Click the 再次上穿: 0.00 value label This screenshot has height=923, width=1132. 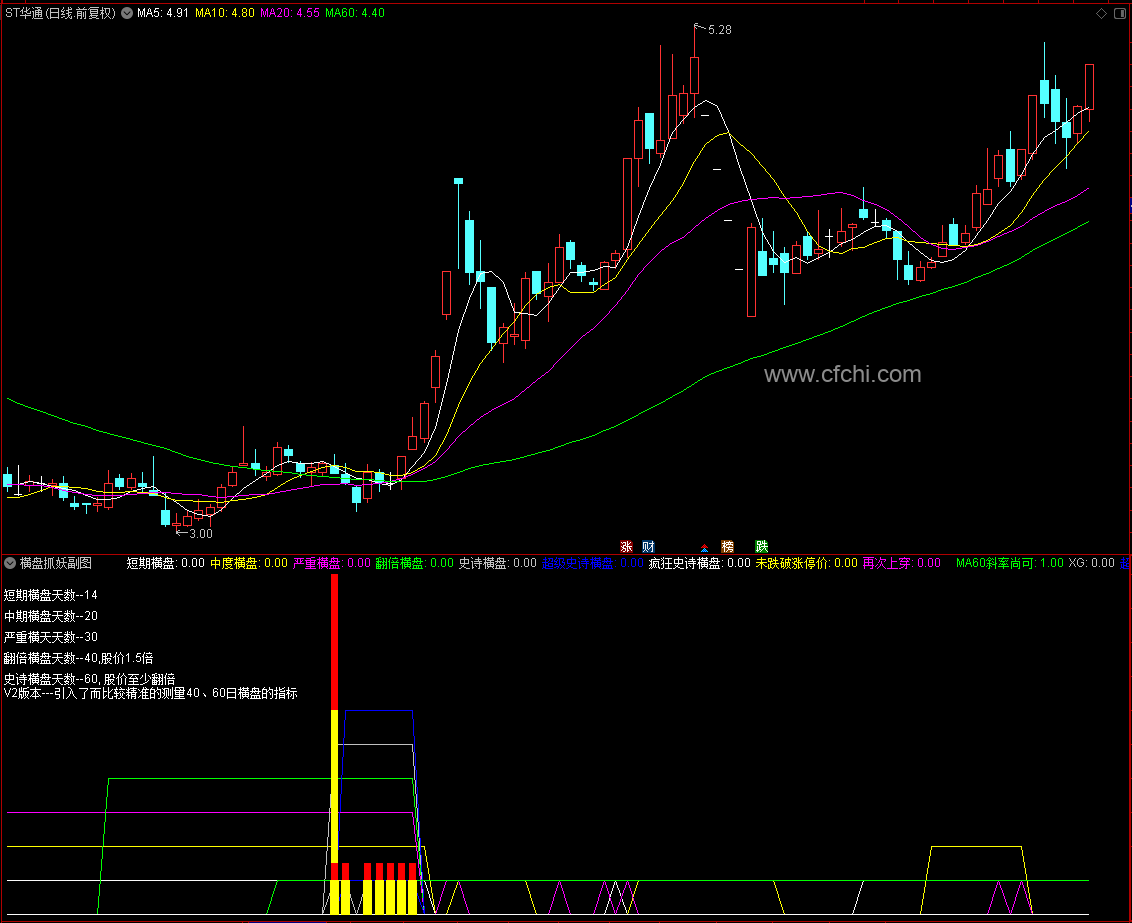(902, 563)
